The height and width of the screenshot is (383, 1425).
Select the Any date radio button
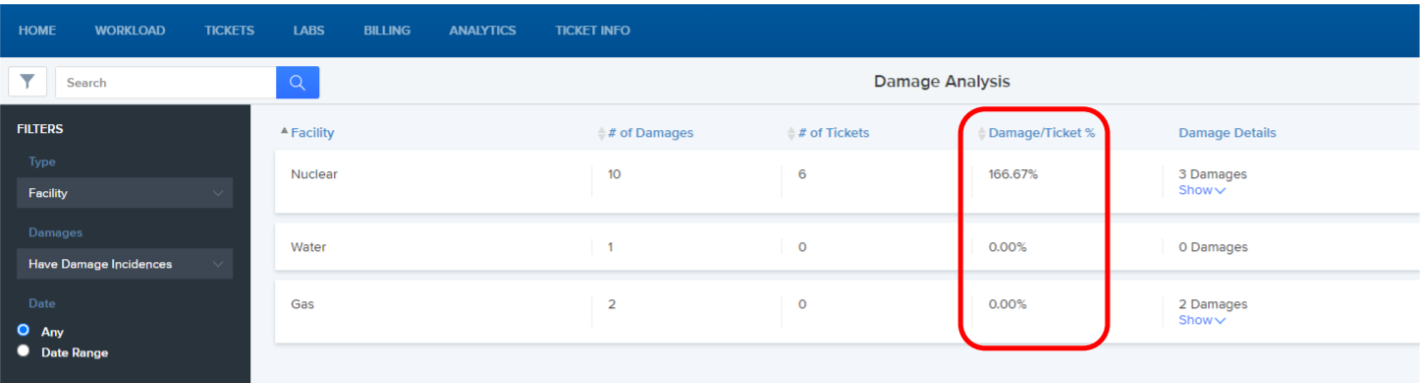pyautogui.click(x=24, y=330)
